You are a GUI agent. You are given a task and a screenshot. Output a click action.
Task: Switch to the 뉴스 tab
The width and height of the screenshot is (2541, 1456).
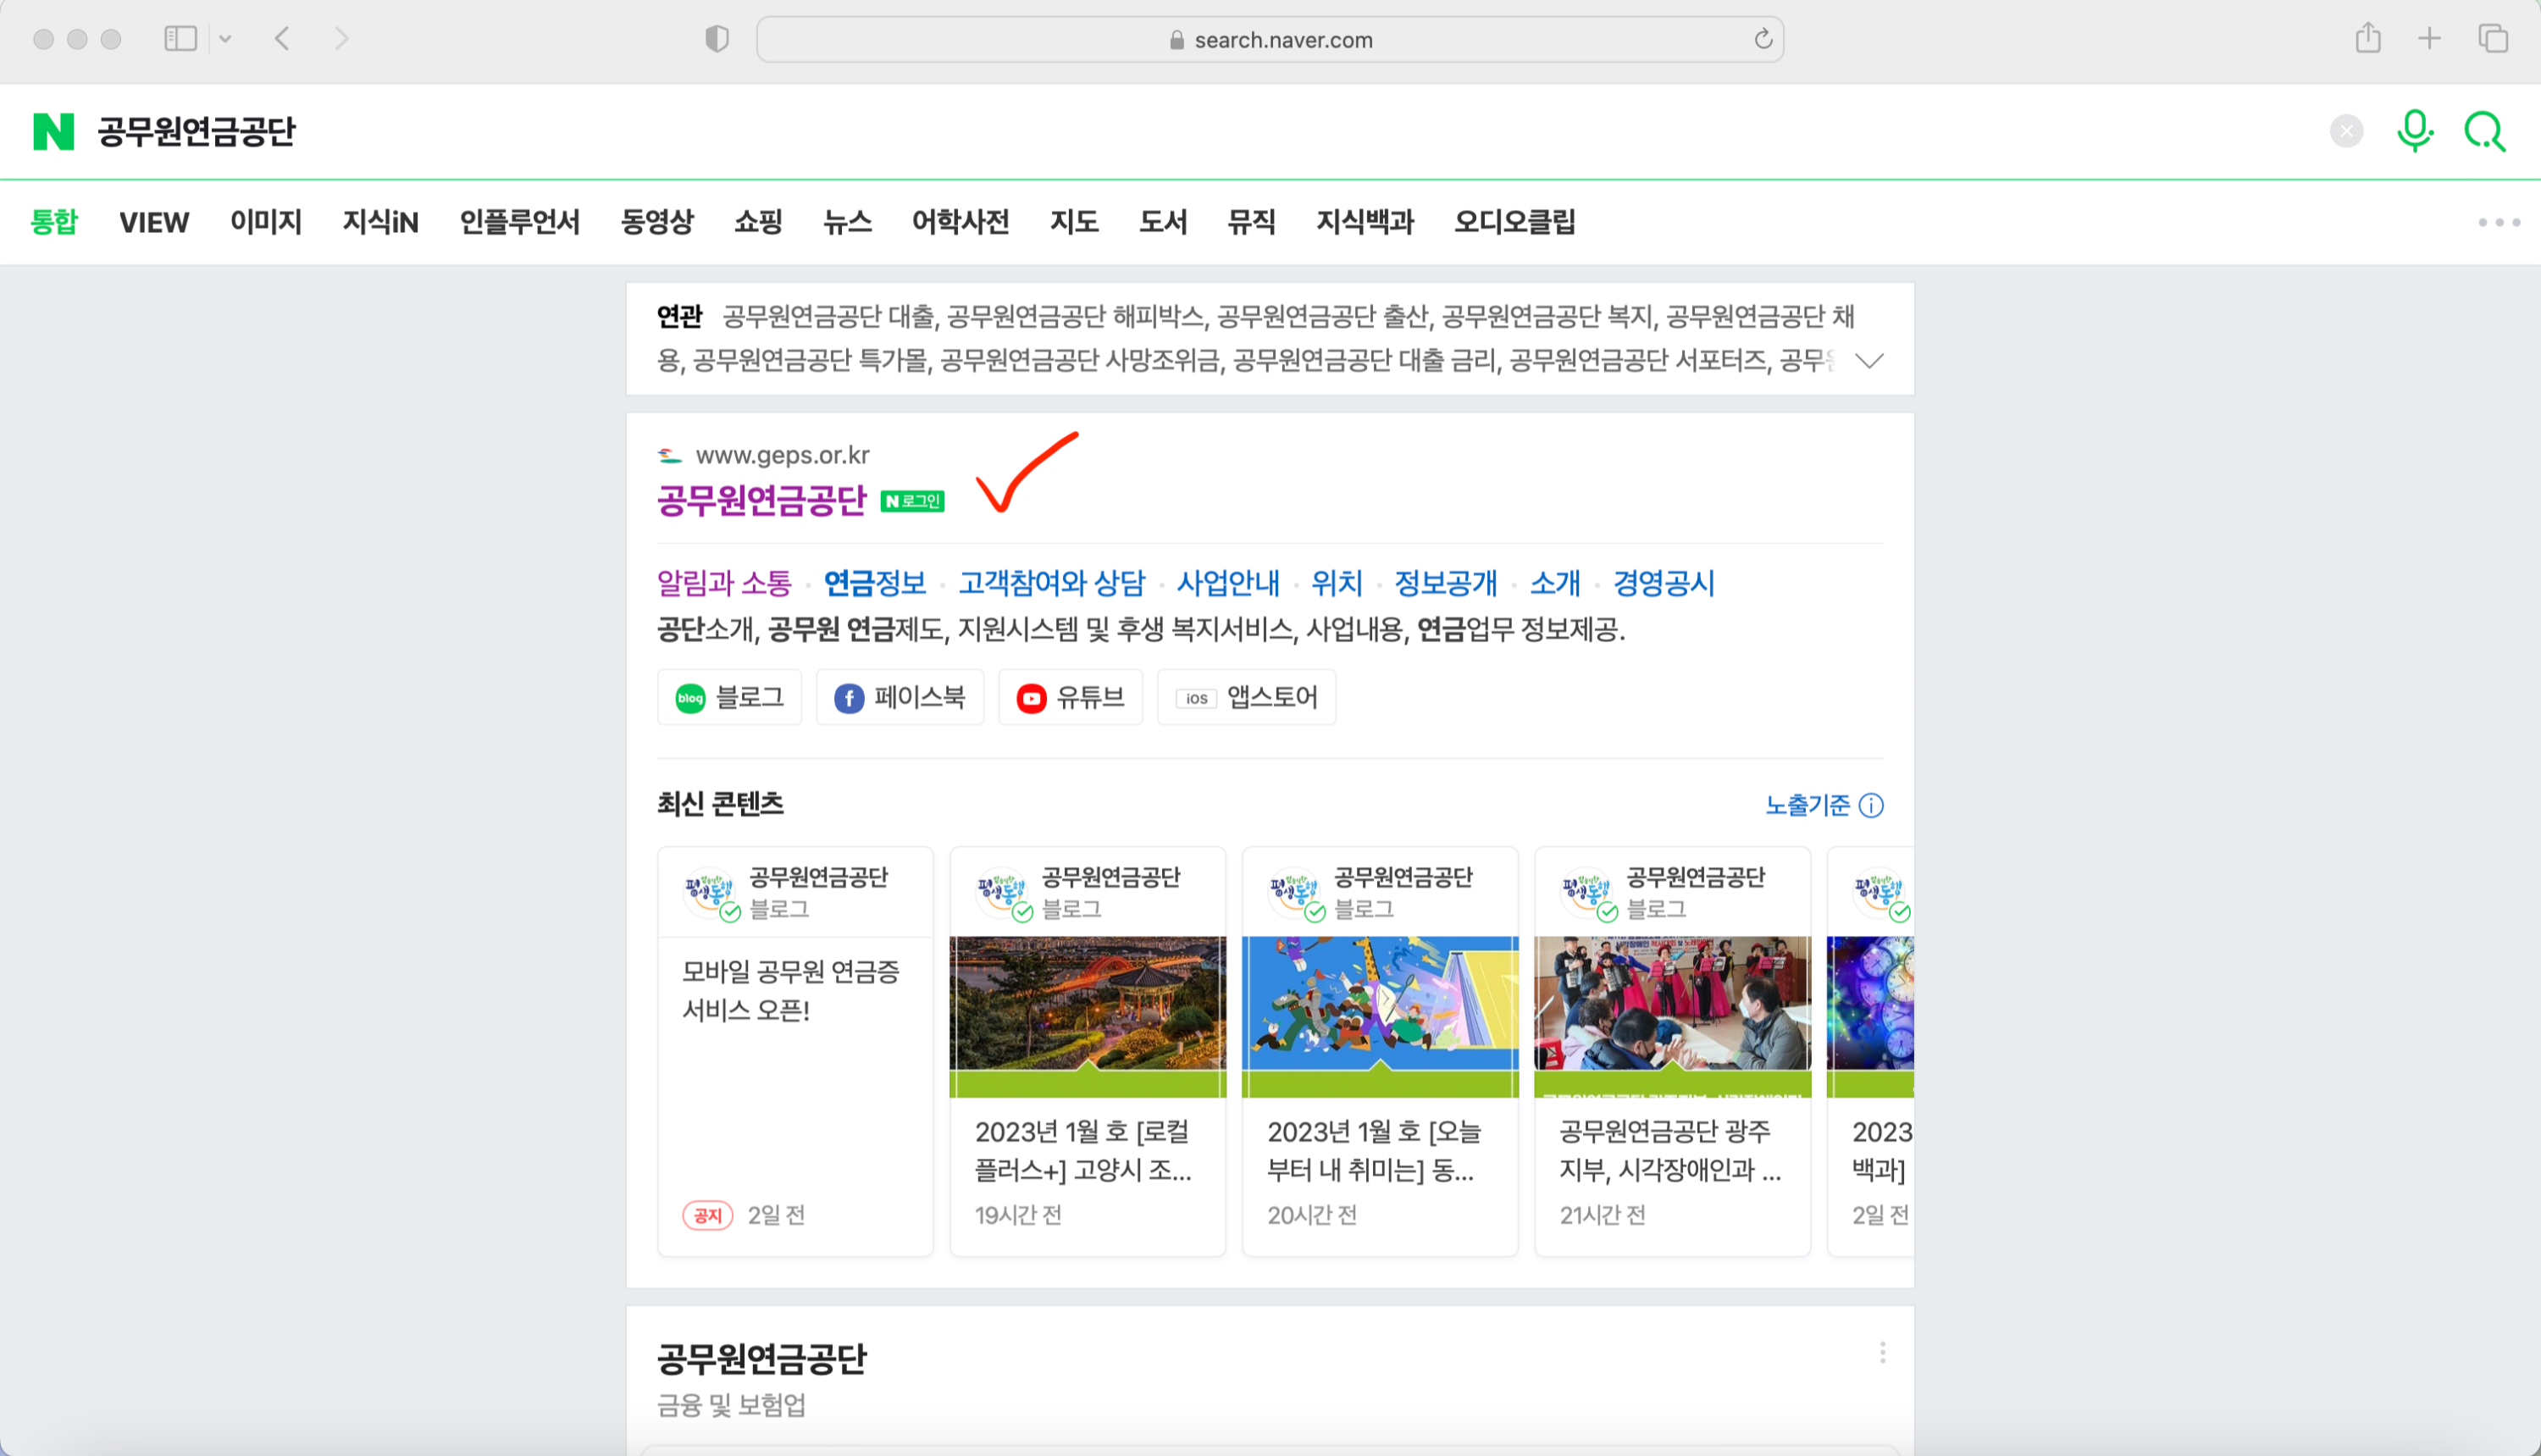click(847, 222)
